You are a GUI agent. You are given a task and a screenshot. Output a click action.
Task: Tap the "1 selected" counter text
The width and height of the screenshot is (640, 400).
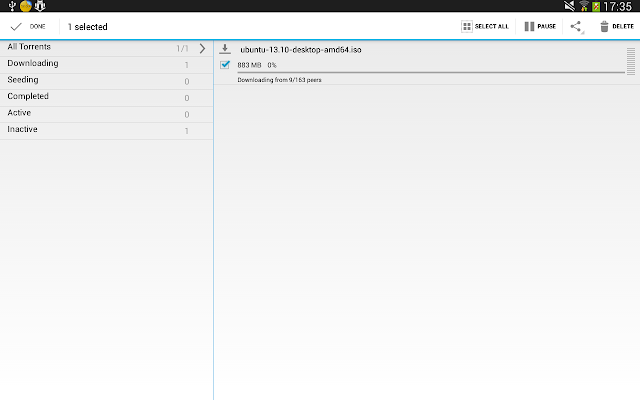pos(87,27)
